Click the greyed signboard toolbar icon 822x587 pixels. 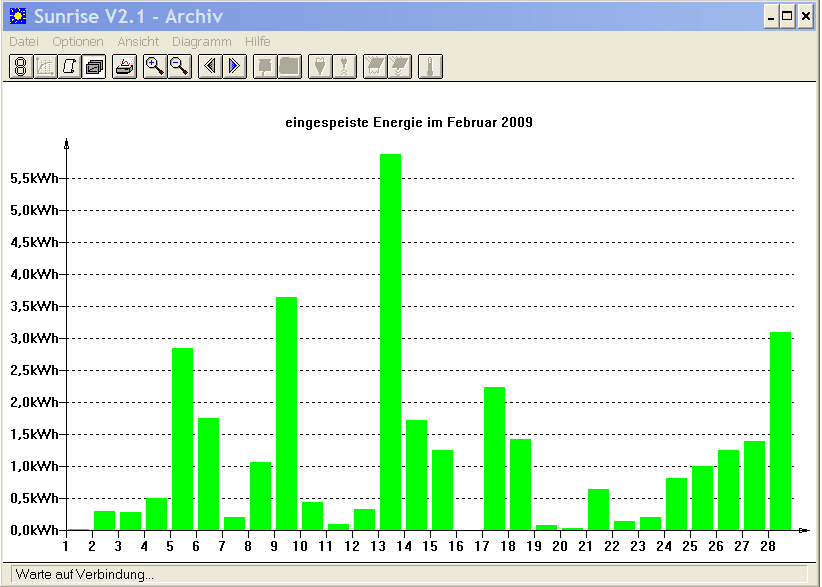pos(265,67)
